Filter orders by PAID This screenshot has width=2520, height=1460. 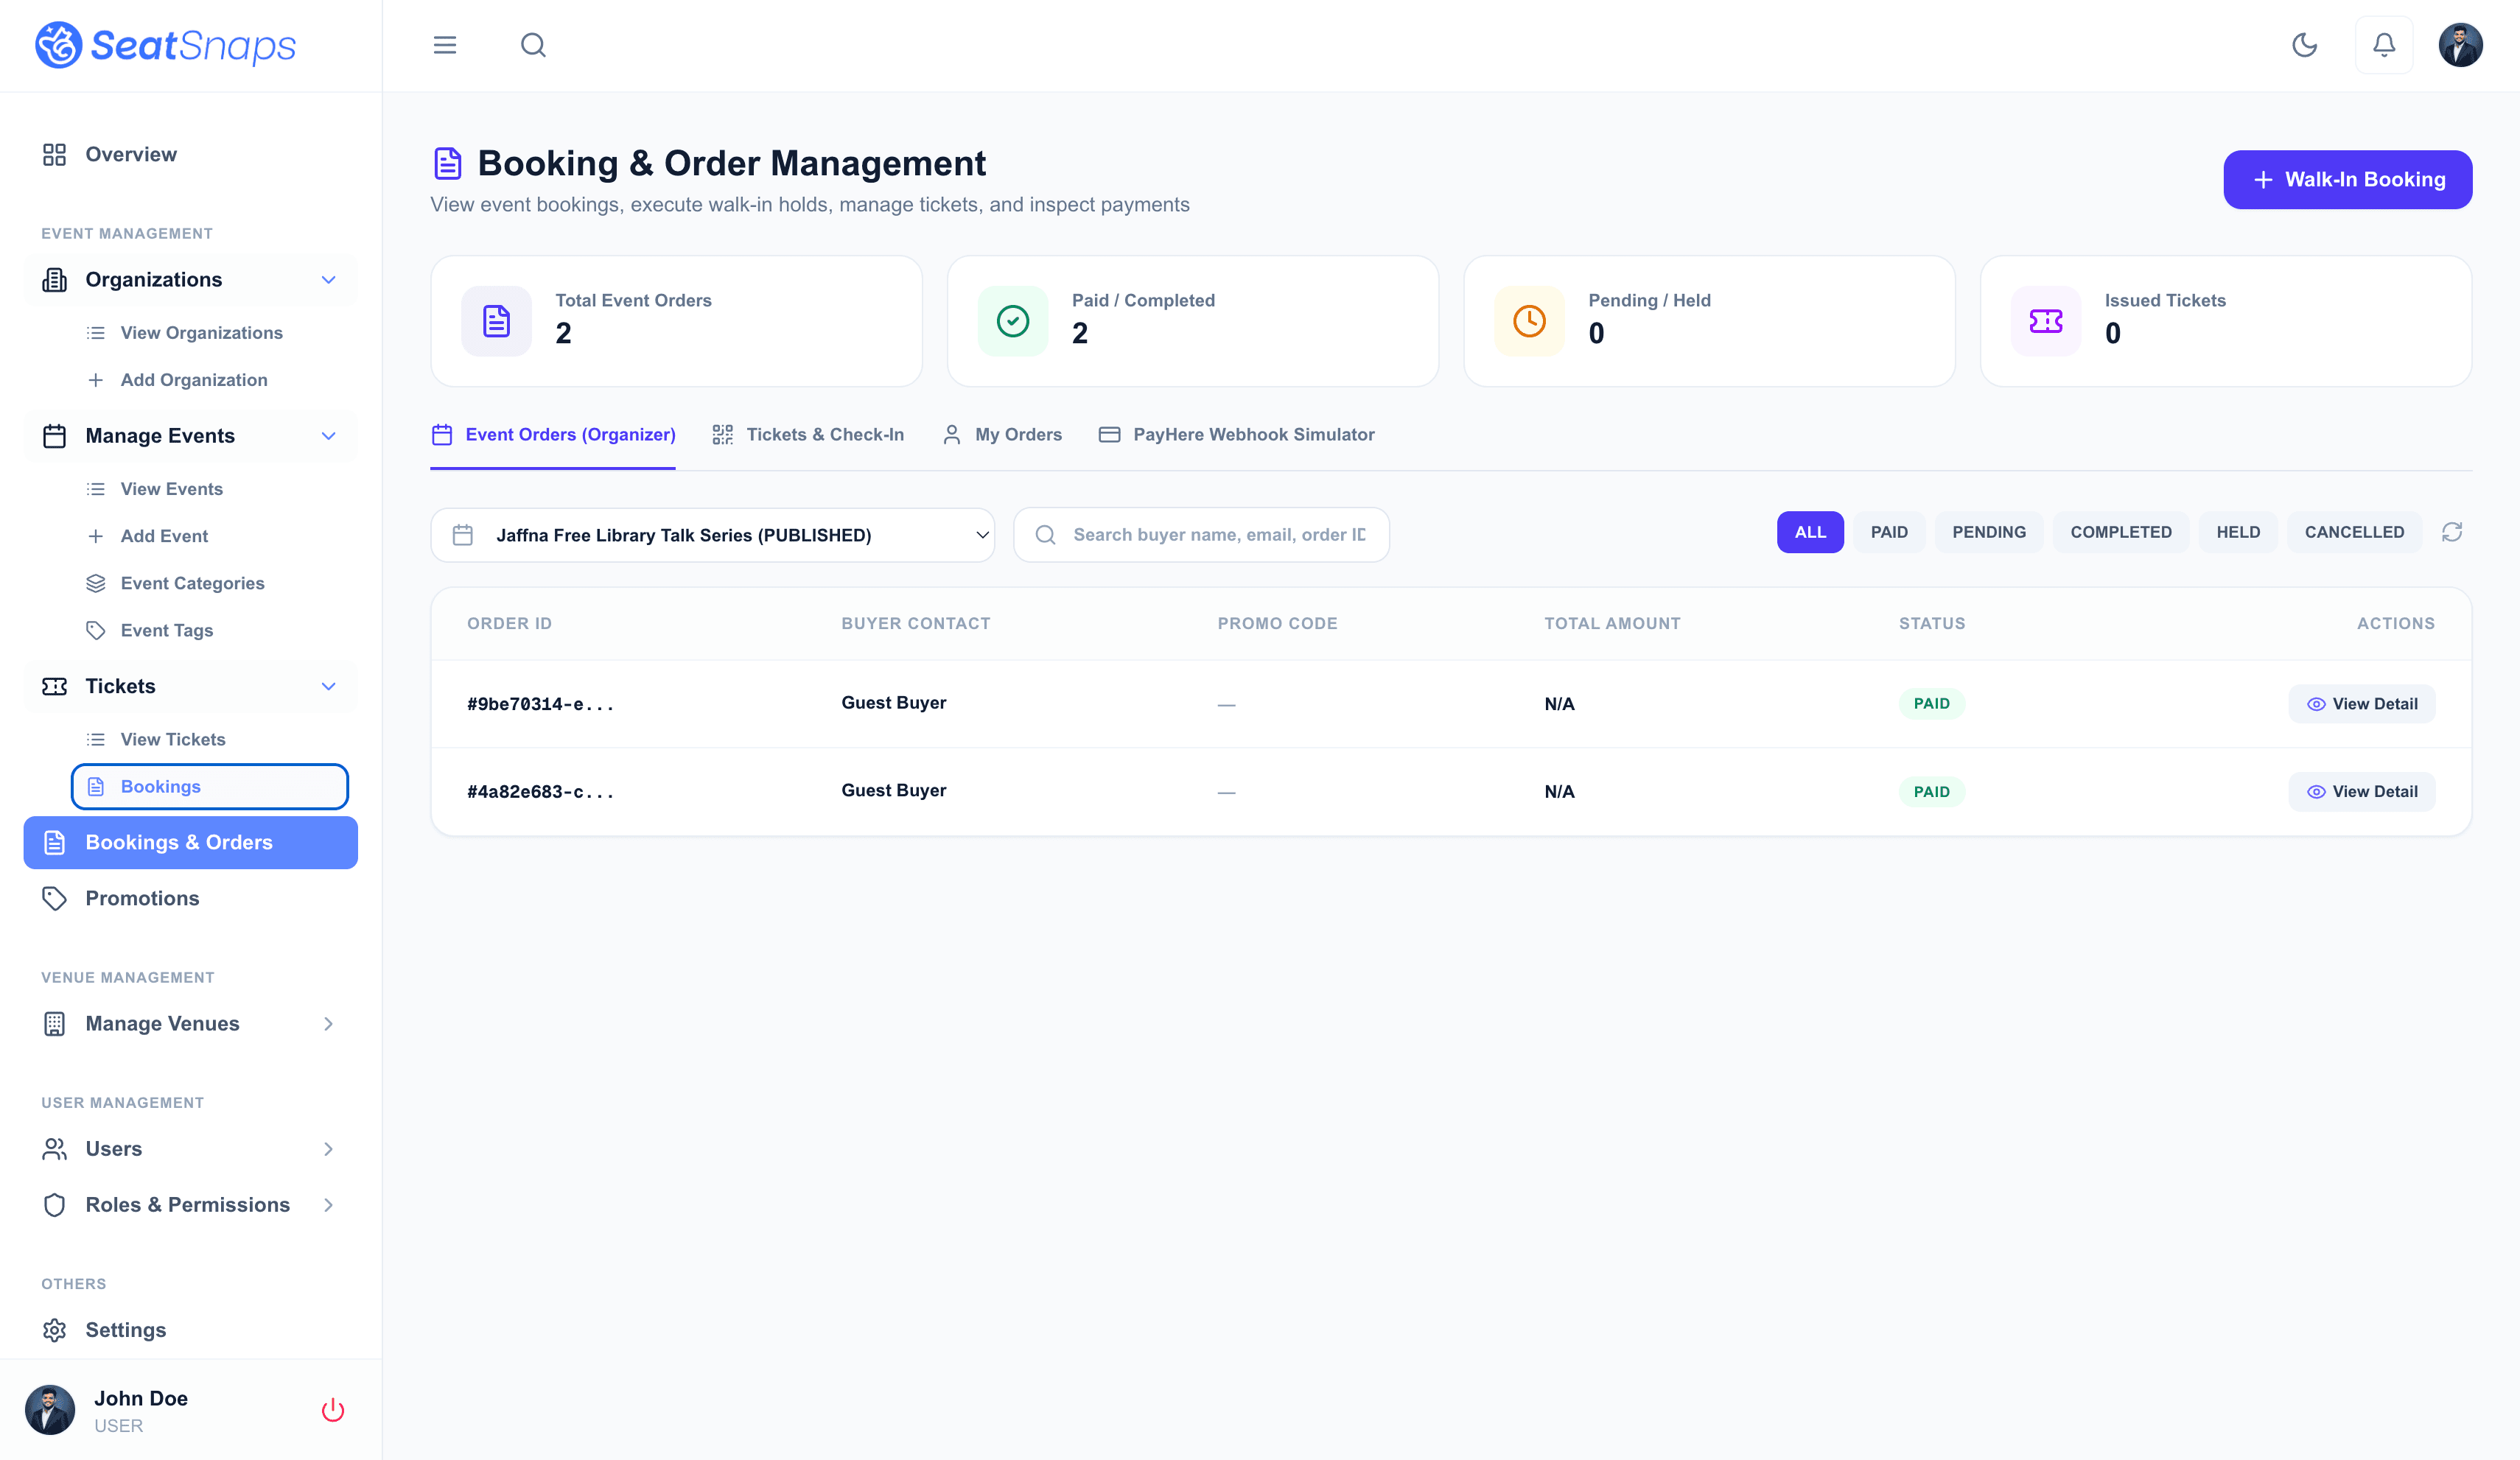point(1889,532)
